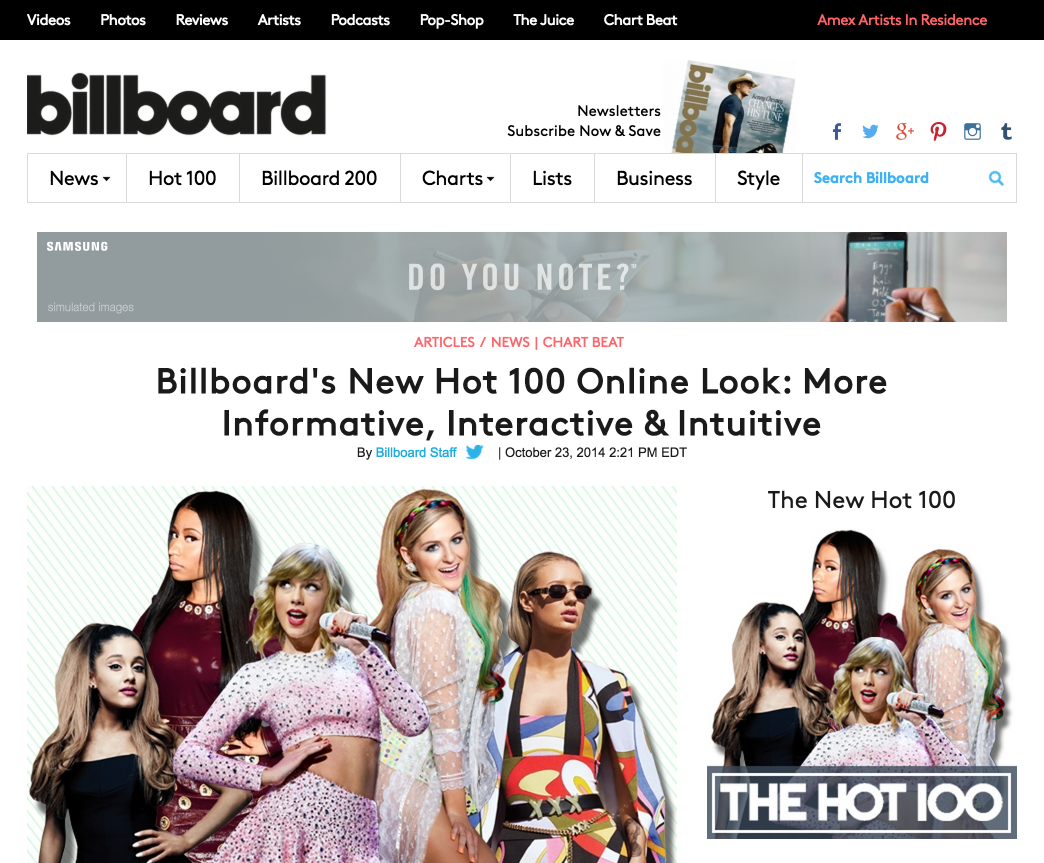Image resolution: width=1044 pixels, height=863 pixels.
Task: Open the magazine cover subscribe thumbnail
Action: tap(734, 108)
